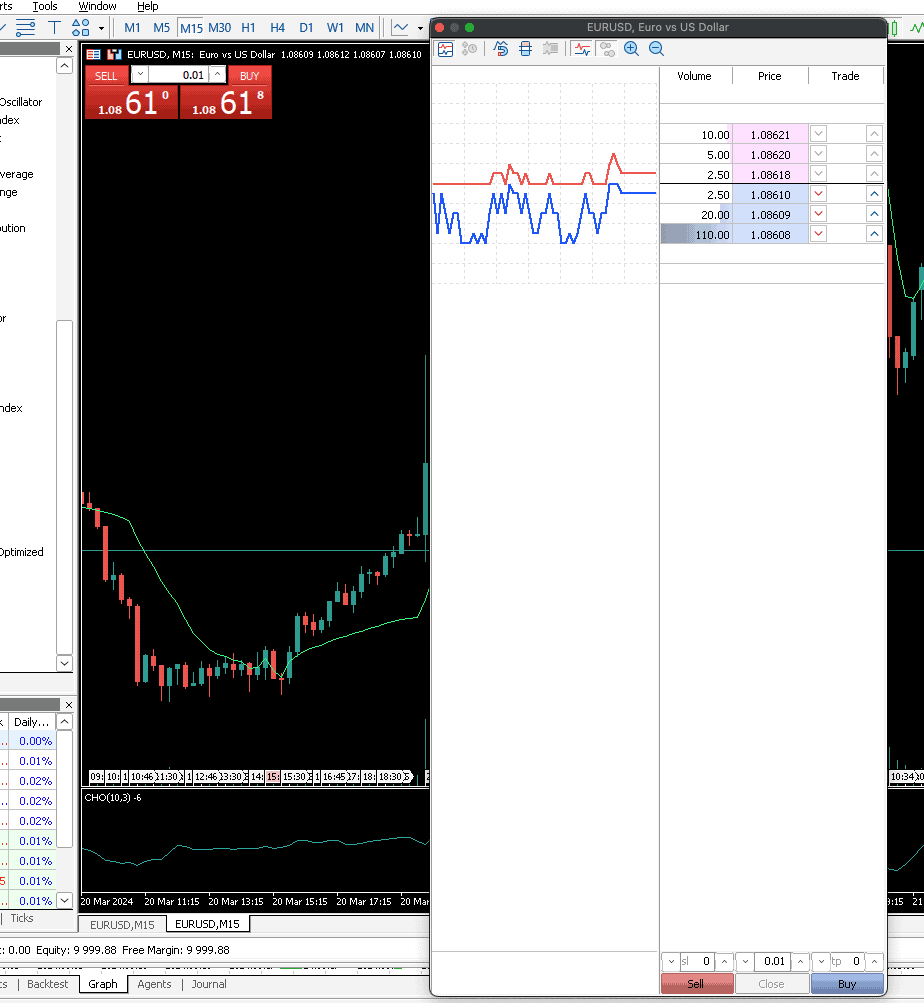Increase volume in one-click trading panel

tap(218, 75)
